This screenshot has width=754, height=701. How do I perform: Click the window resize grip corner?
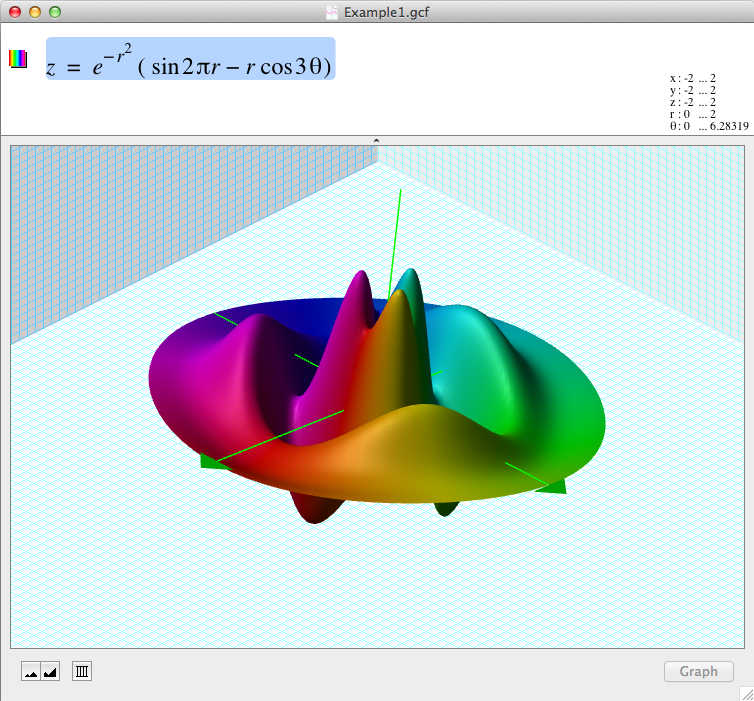click(x=747, y=694)
